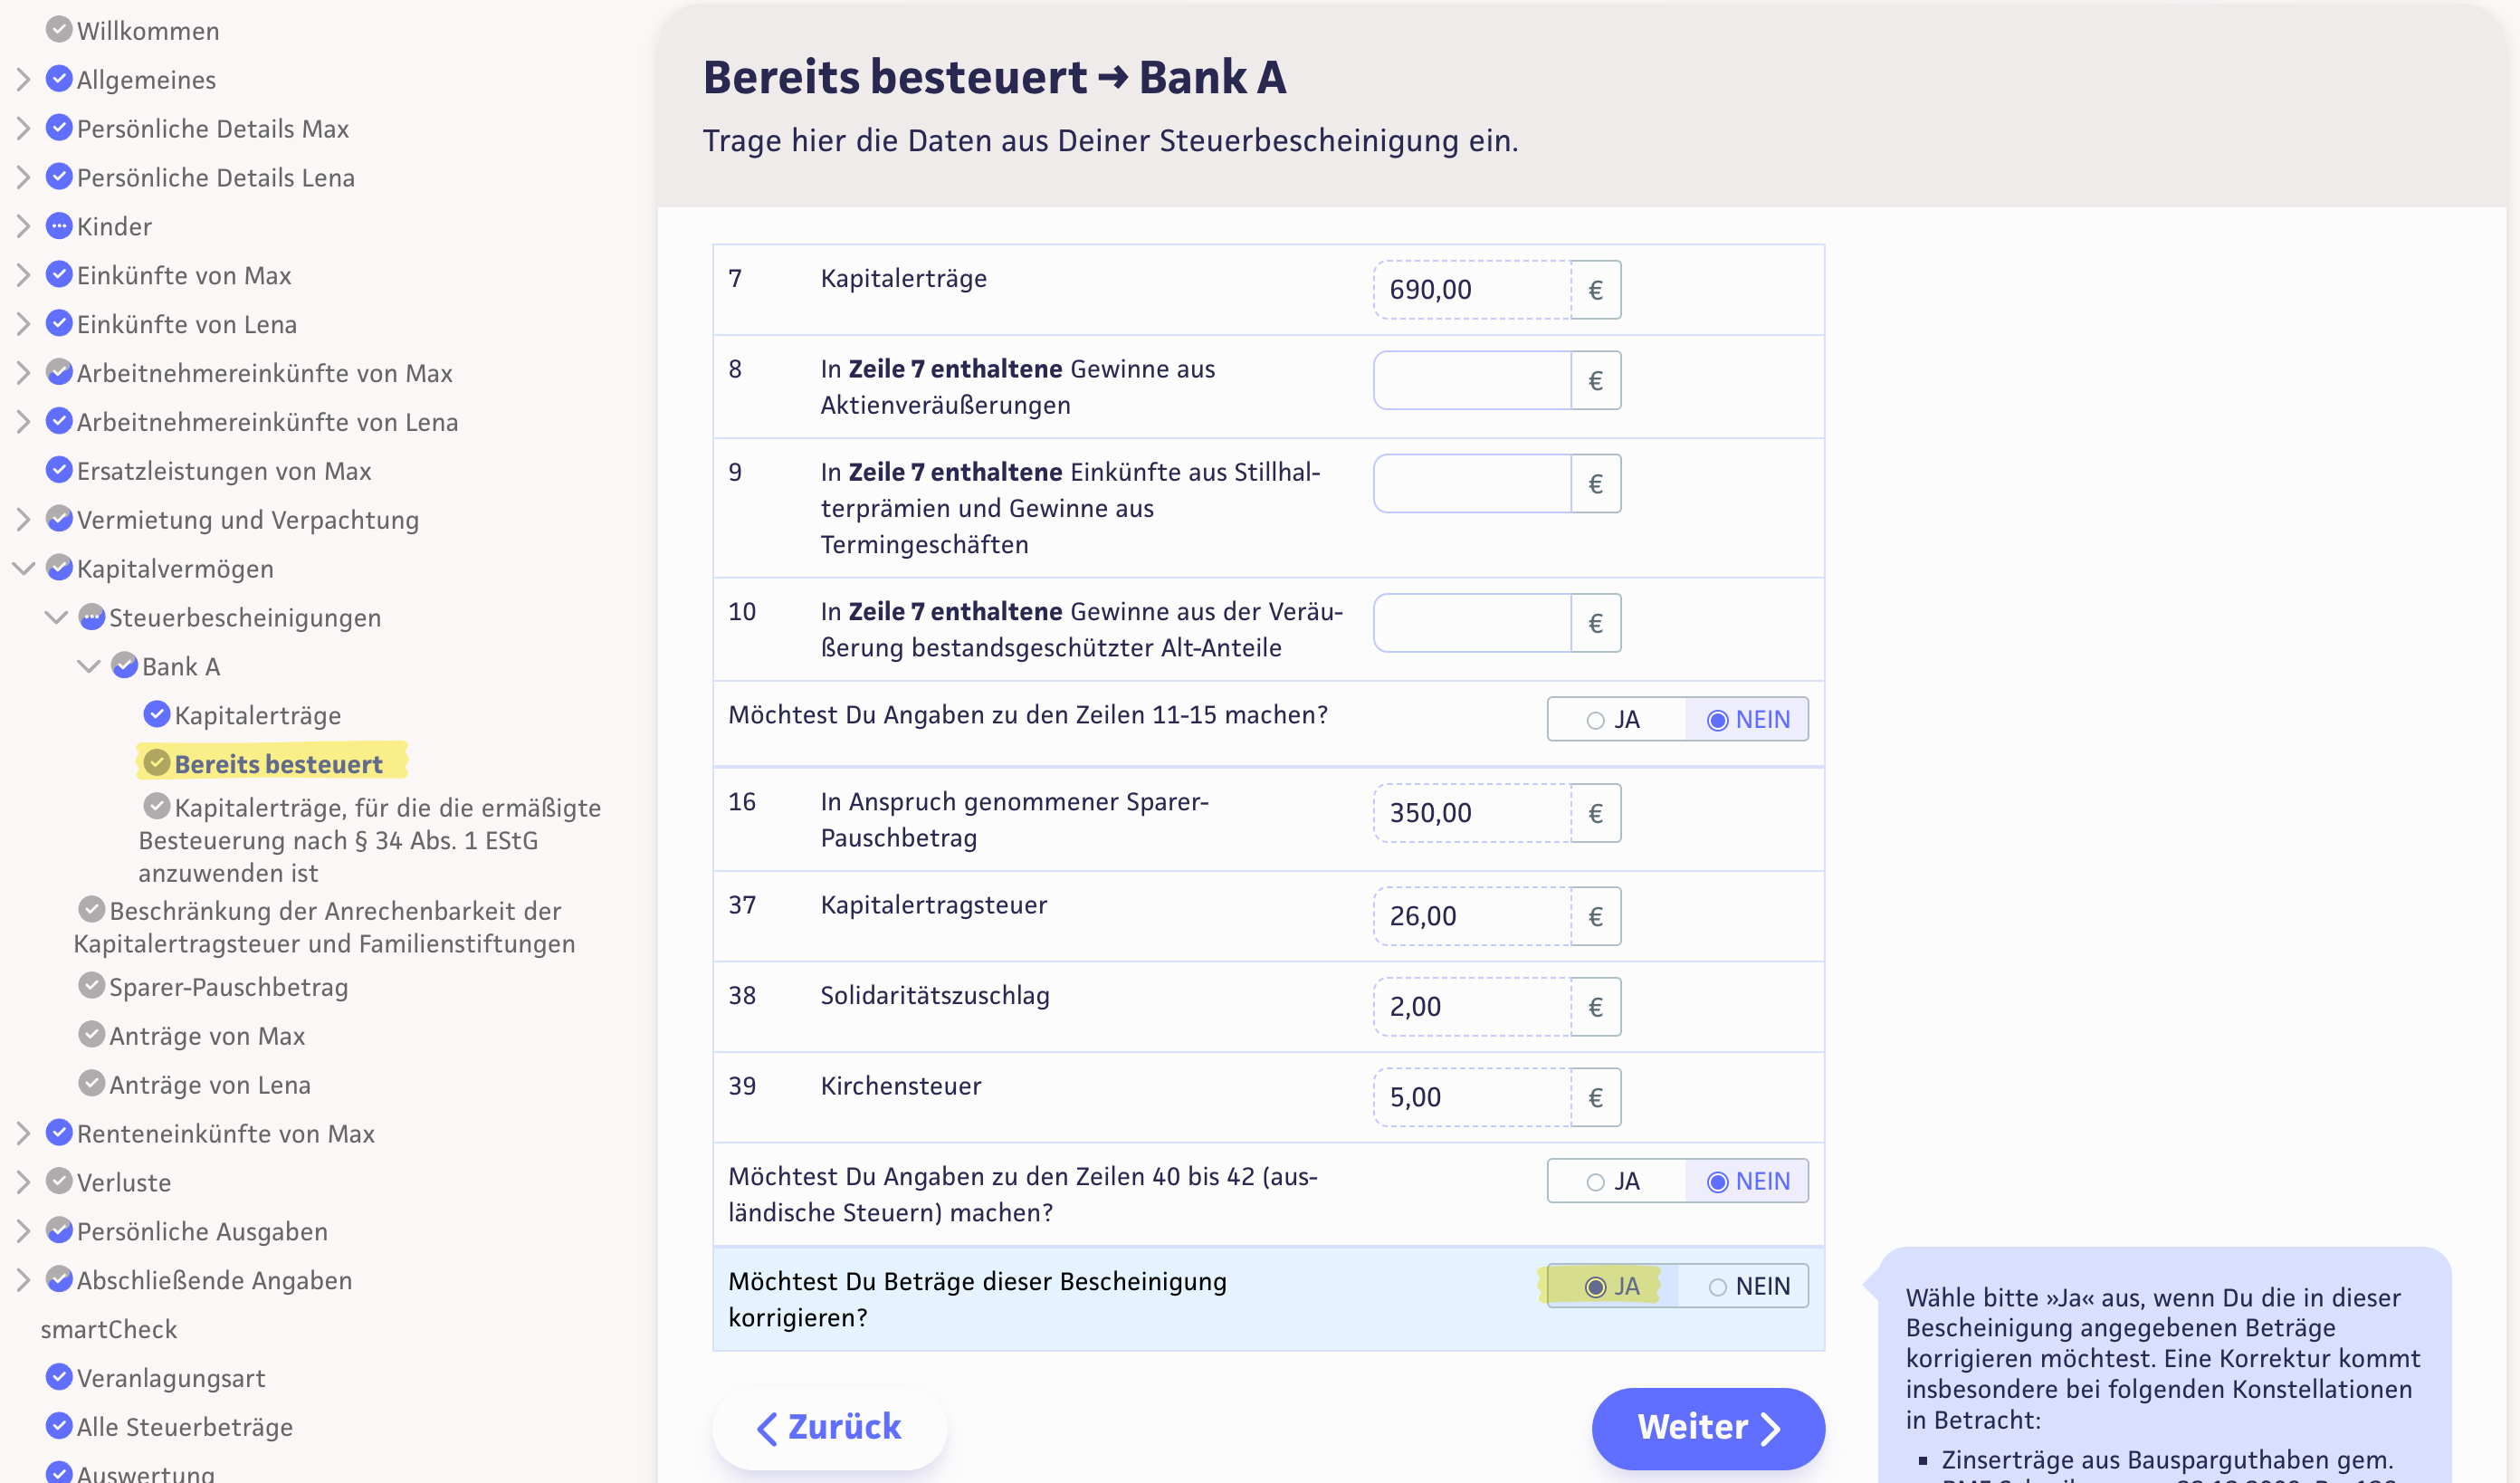Expand Einkünfte von Lena section
Viewport: 2520px width, 1483px height.
[x=23, y=324]
